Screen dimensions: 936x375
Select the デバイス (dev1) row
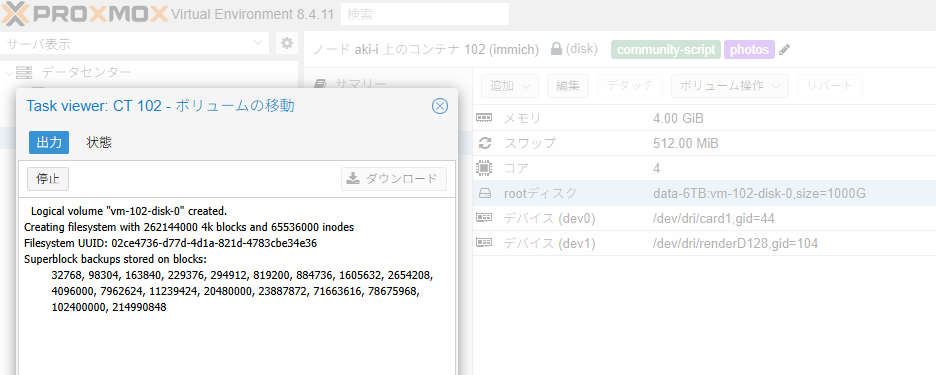(704, 244)
